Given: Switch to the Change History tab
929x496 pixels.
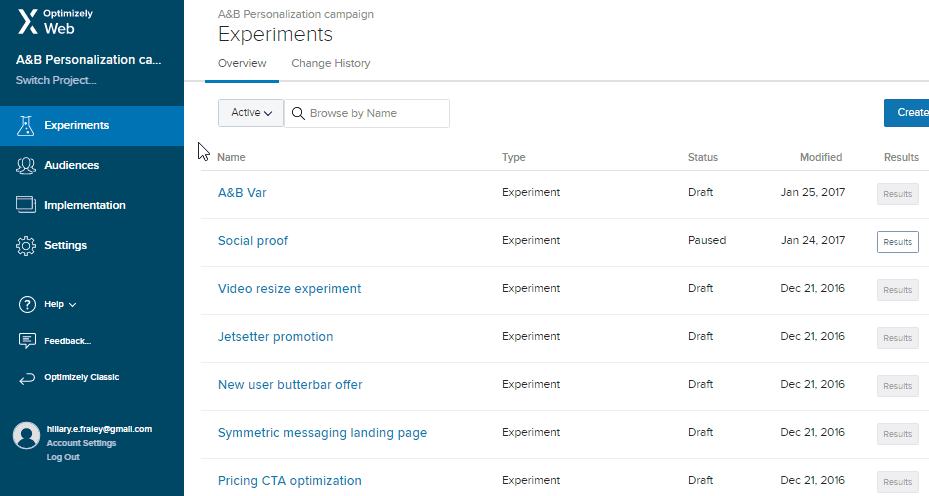Looking at the screenshot, I should tap(331, 63).
